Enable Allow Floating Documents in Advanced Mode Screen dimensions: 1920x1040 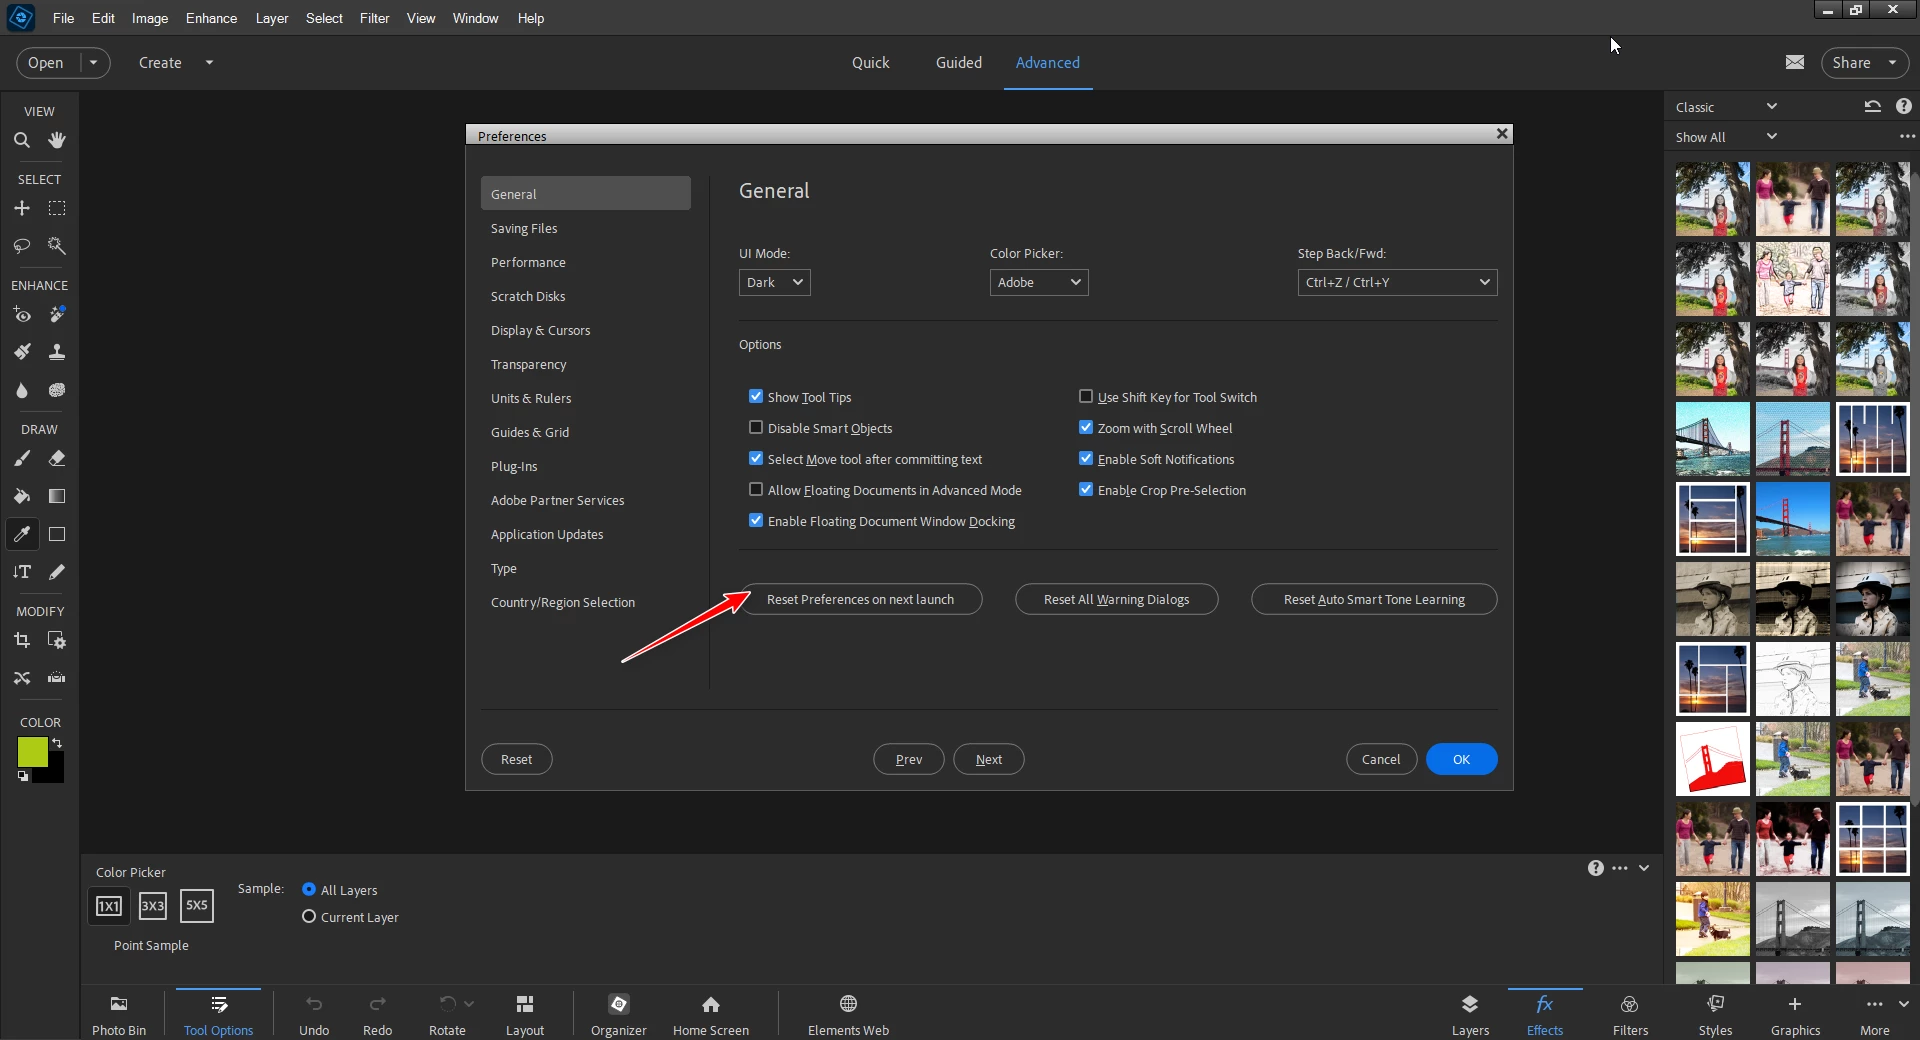pyautogui.click(x=756, y=490)
